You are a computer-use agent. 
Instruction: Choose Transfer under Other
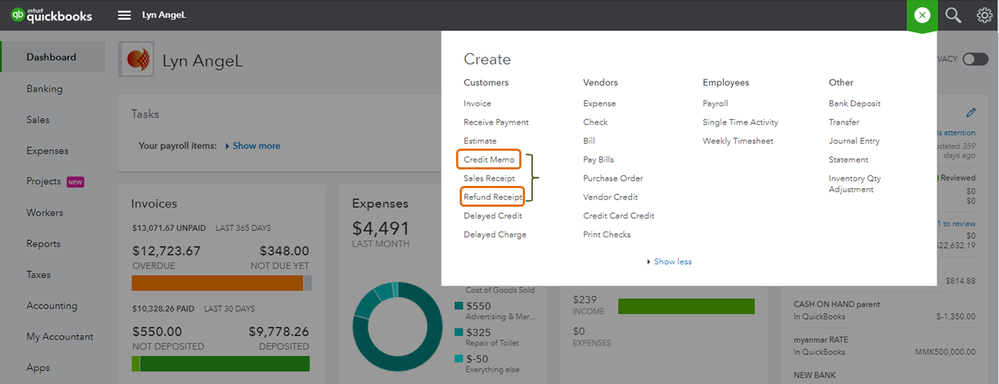coord(844,122)
